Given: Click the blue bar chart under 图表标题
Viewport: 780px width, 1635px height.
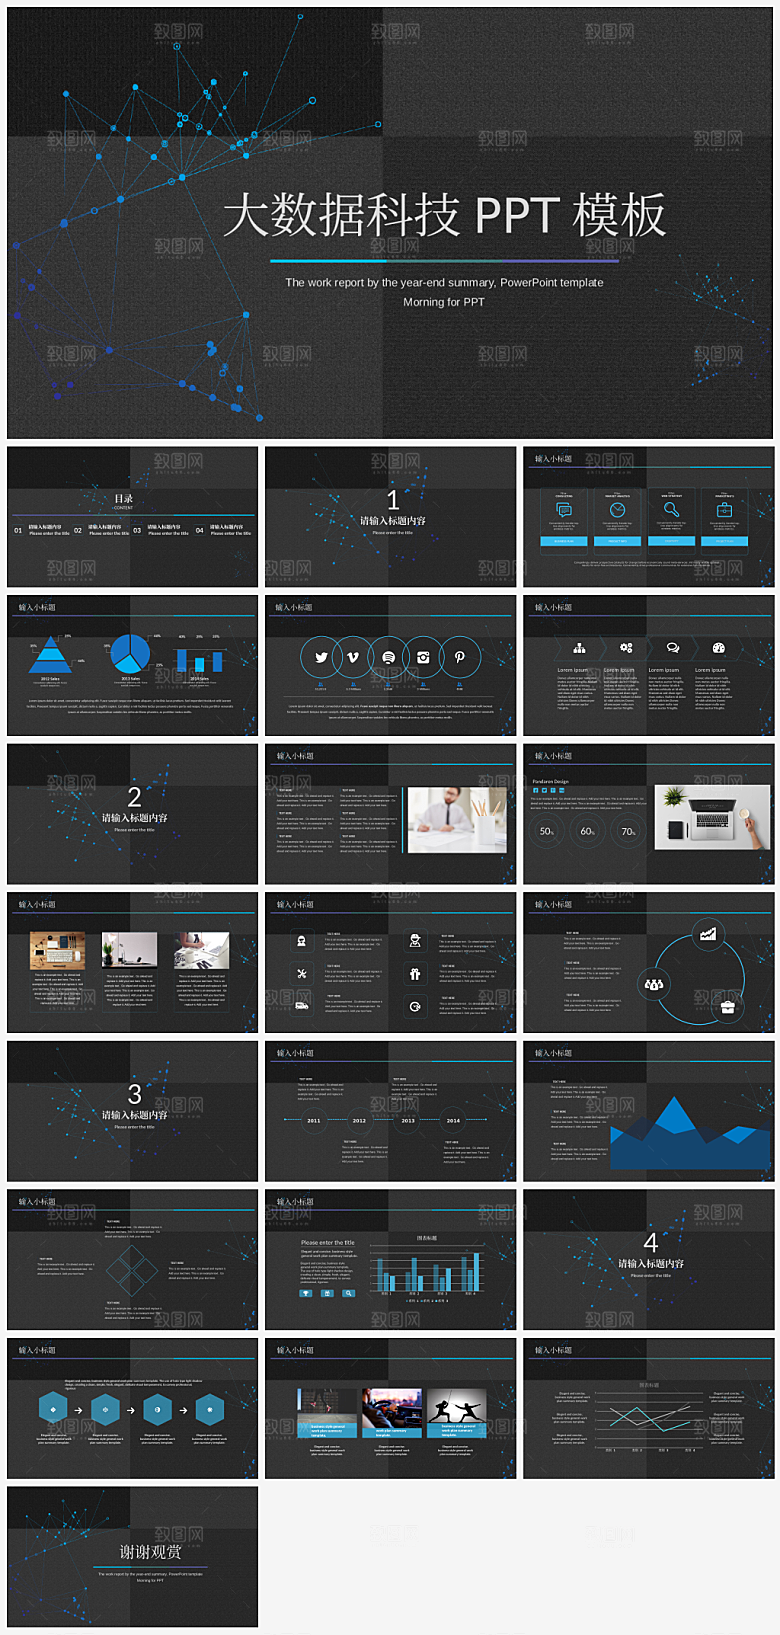Looking at the screenshot, I should point(427,1268).
